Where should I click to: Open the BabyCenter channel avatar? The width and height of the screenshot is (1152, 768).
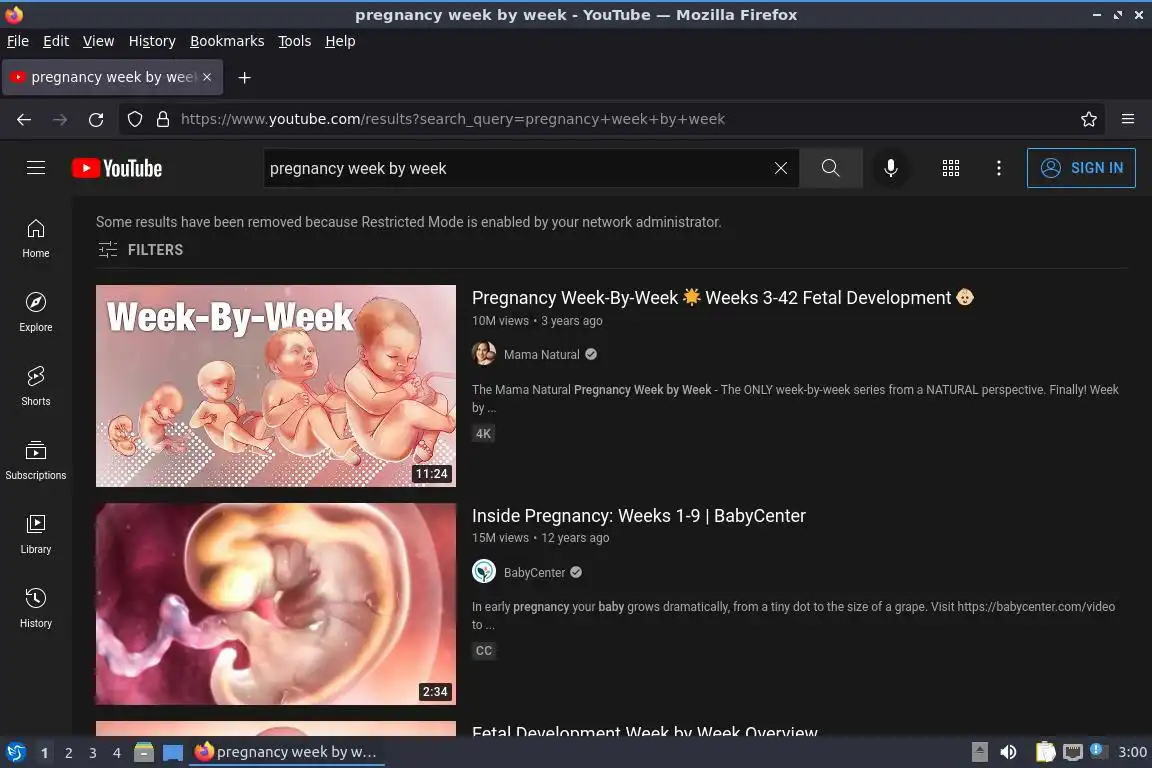click(x=483, y=571)
